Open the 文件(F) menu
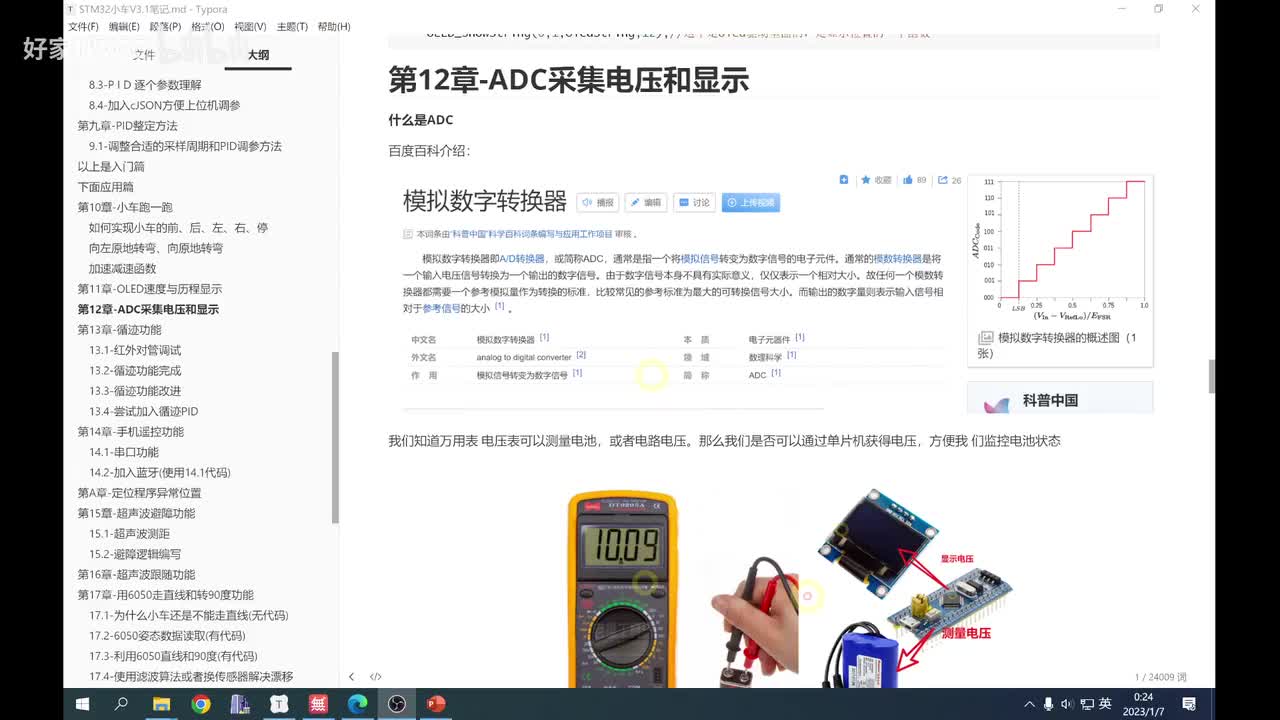This screenshot has height=720, width=1280. [x=83, y=27]
